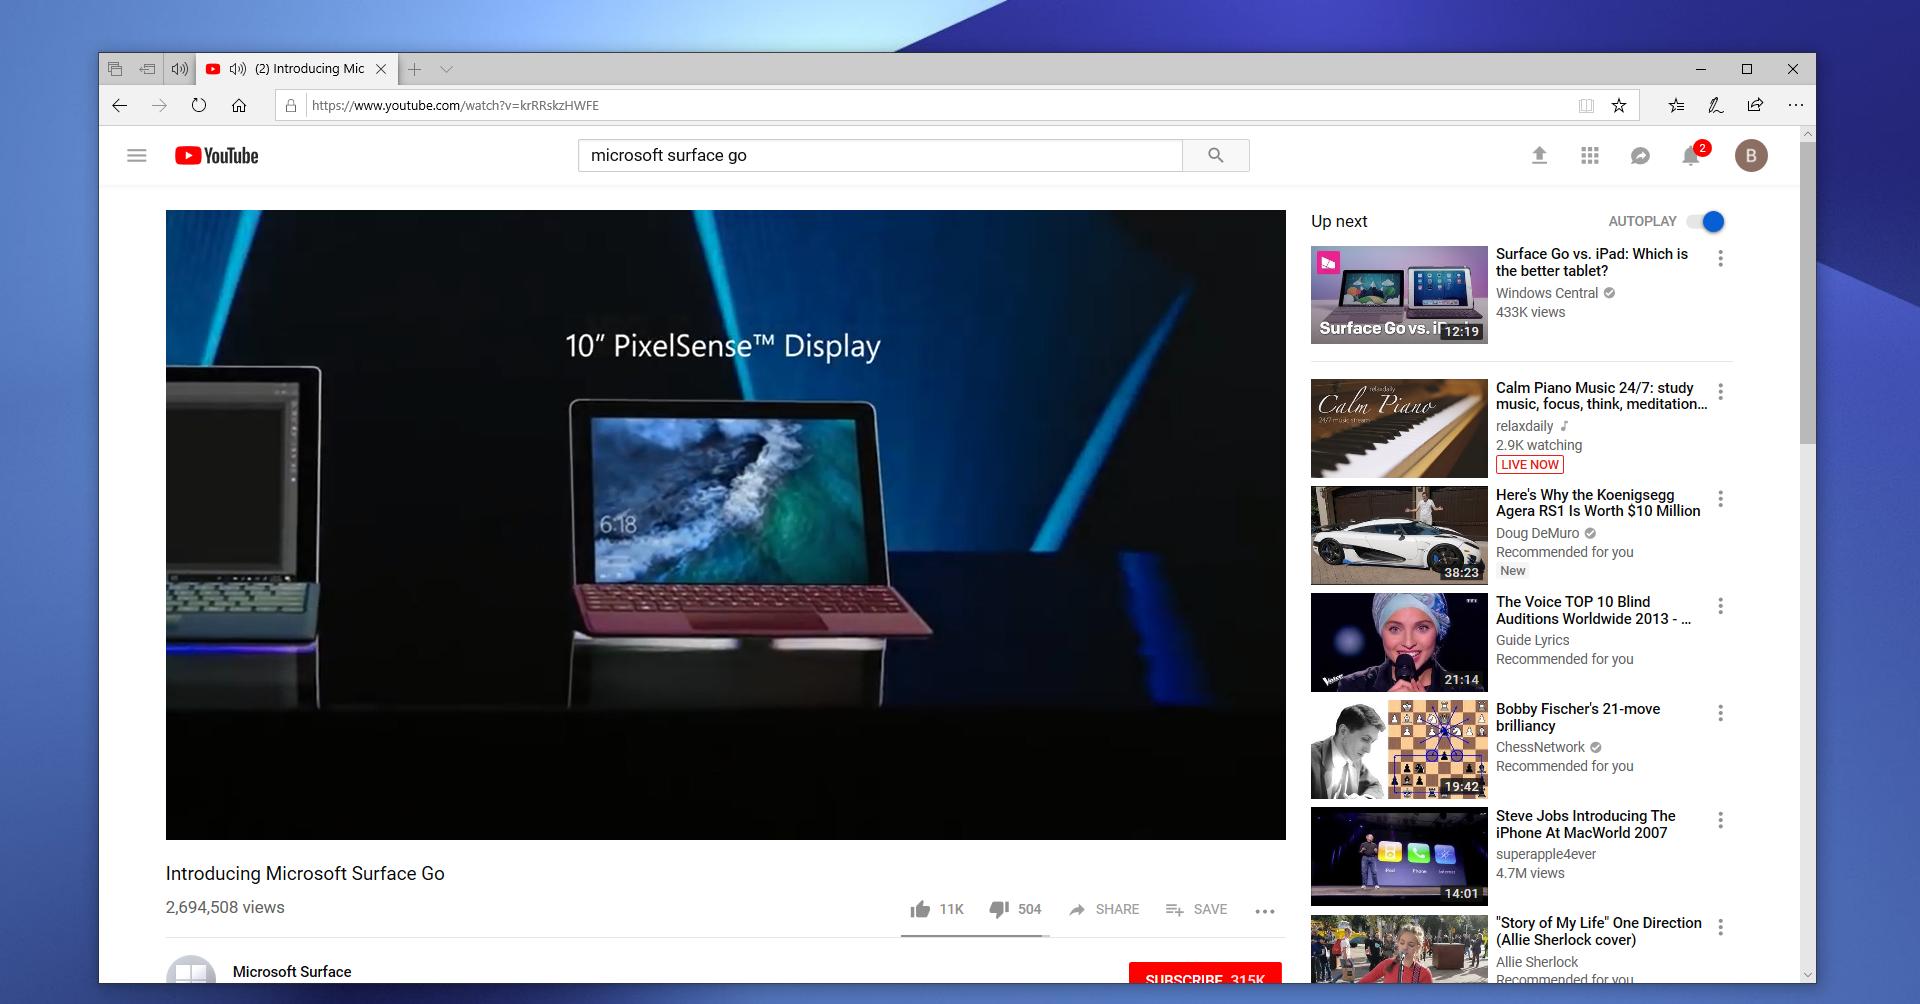Go to browser Home page
Screen dimensions: 1920x1004
point(239,105)
